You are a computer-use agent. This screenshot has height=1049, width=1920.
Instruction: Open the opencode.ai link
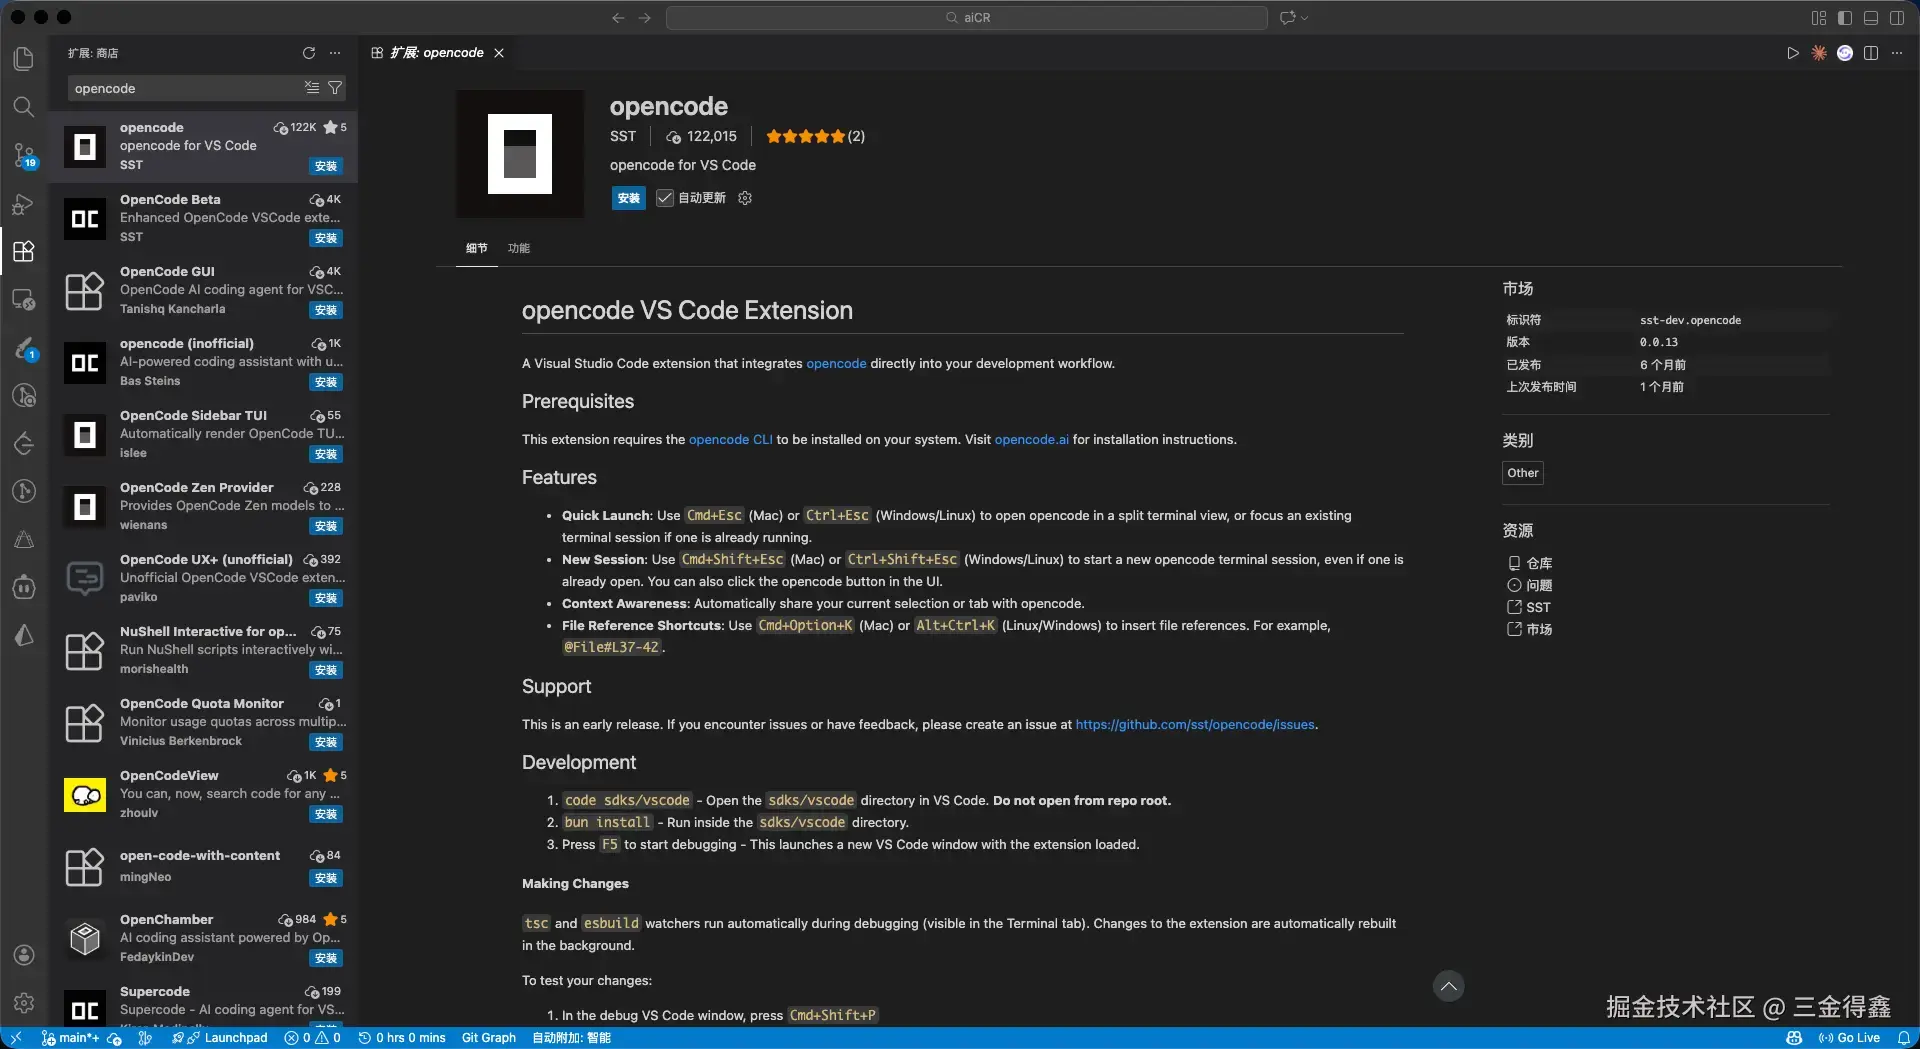pyautogui.click(x=1031, y=440)
